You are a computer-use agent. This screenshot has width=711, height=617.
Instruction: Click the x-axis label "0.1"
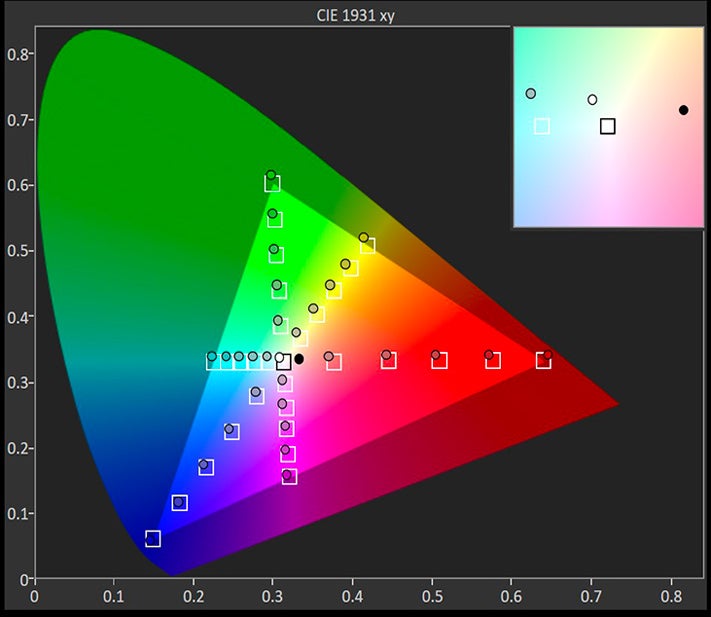[113, 597]
